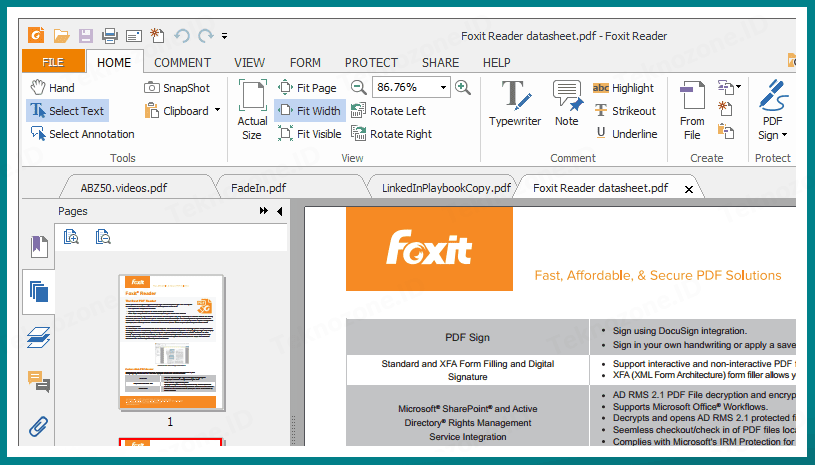Close the Foxit Reader datasheet.pdf tab
815x465 pixels.
[689, 190]
